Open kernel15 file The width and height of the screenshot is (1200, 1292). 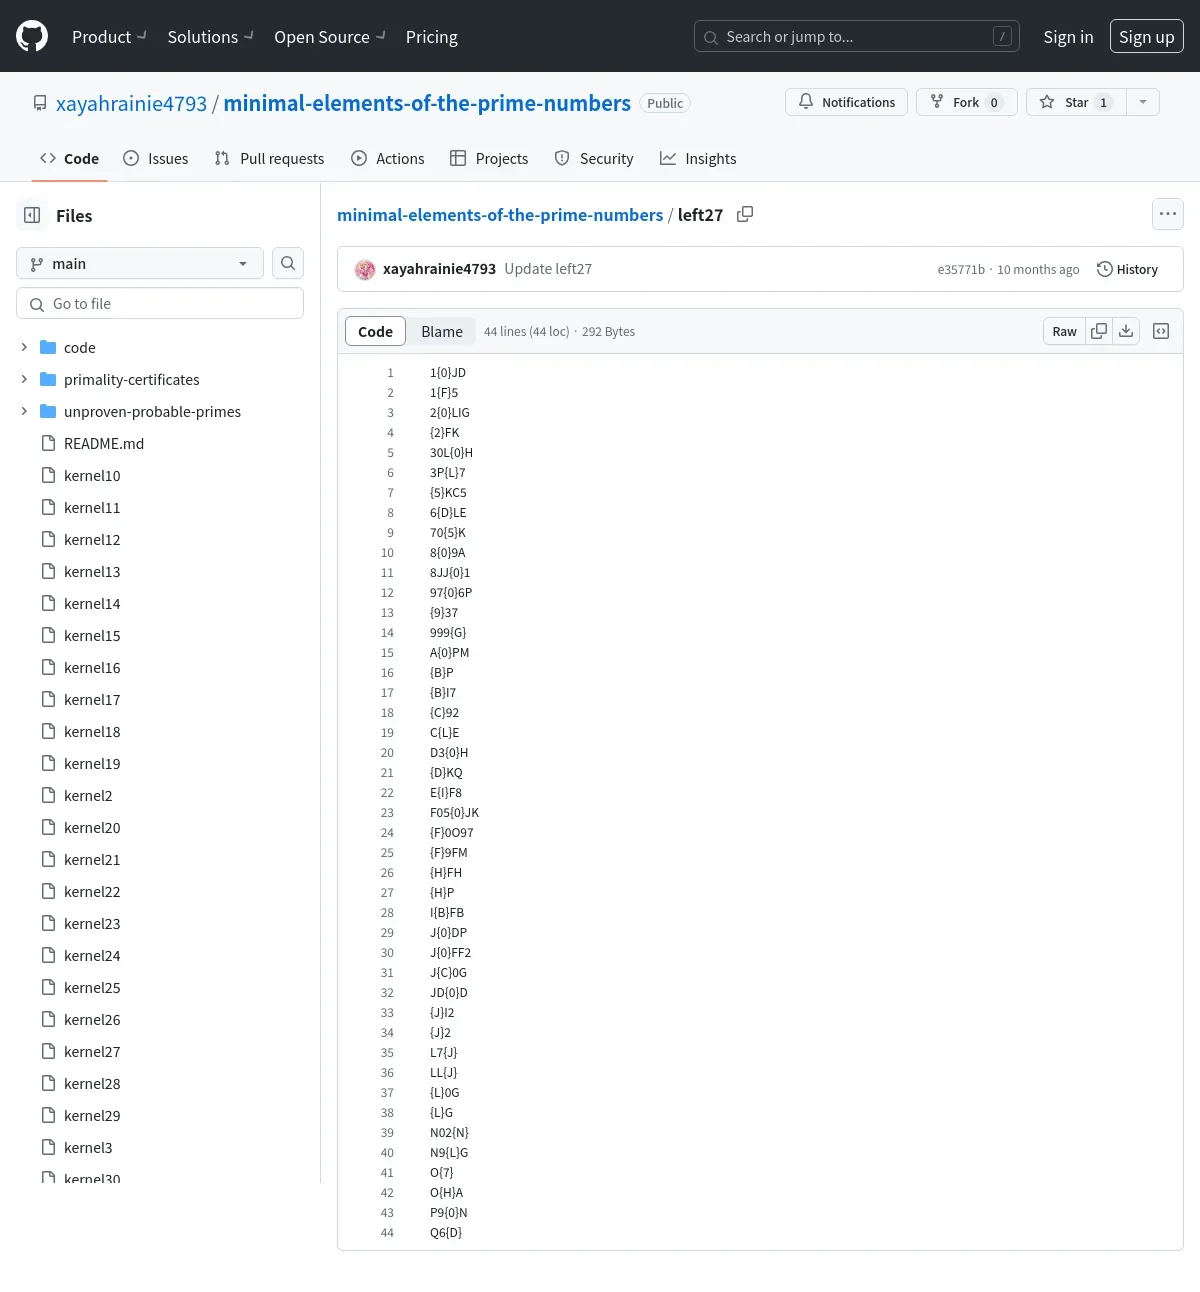92,635
